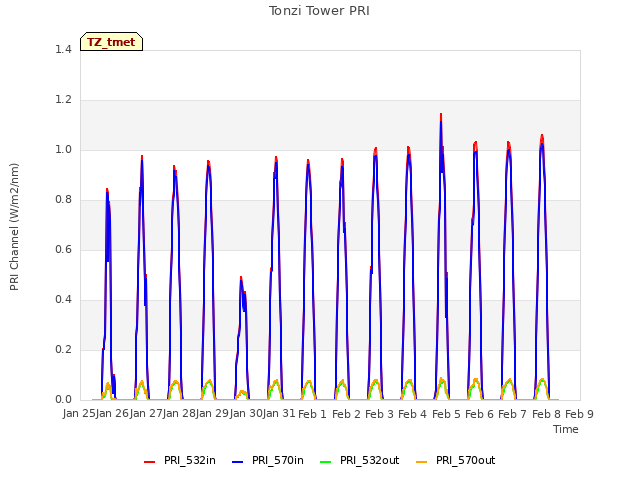Click the Feb 7 x-axis label
Image resolution: width=640 pixels, height=480 pixels.
513,414
